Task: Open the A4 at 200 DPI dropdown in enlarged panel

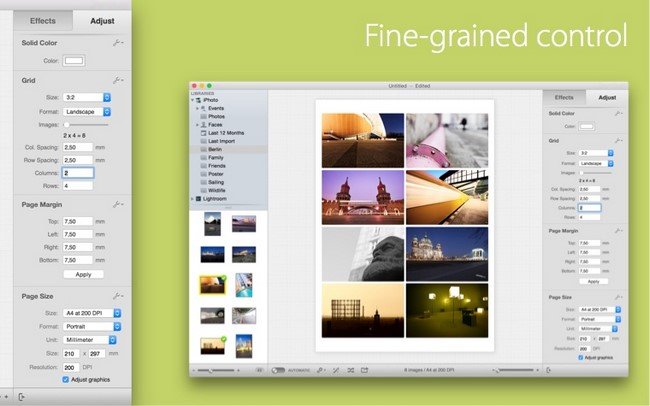Action: pos(92,313)
